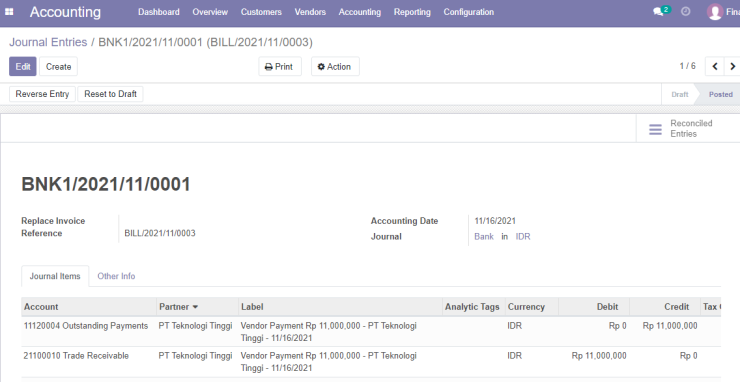
Task: Sort by Analytic Tags column header
Action: point(473,307)
